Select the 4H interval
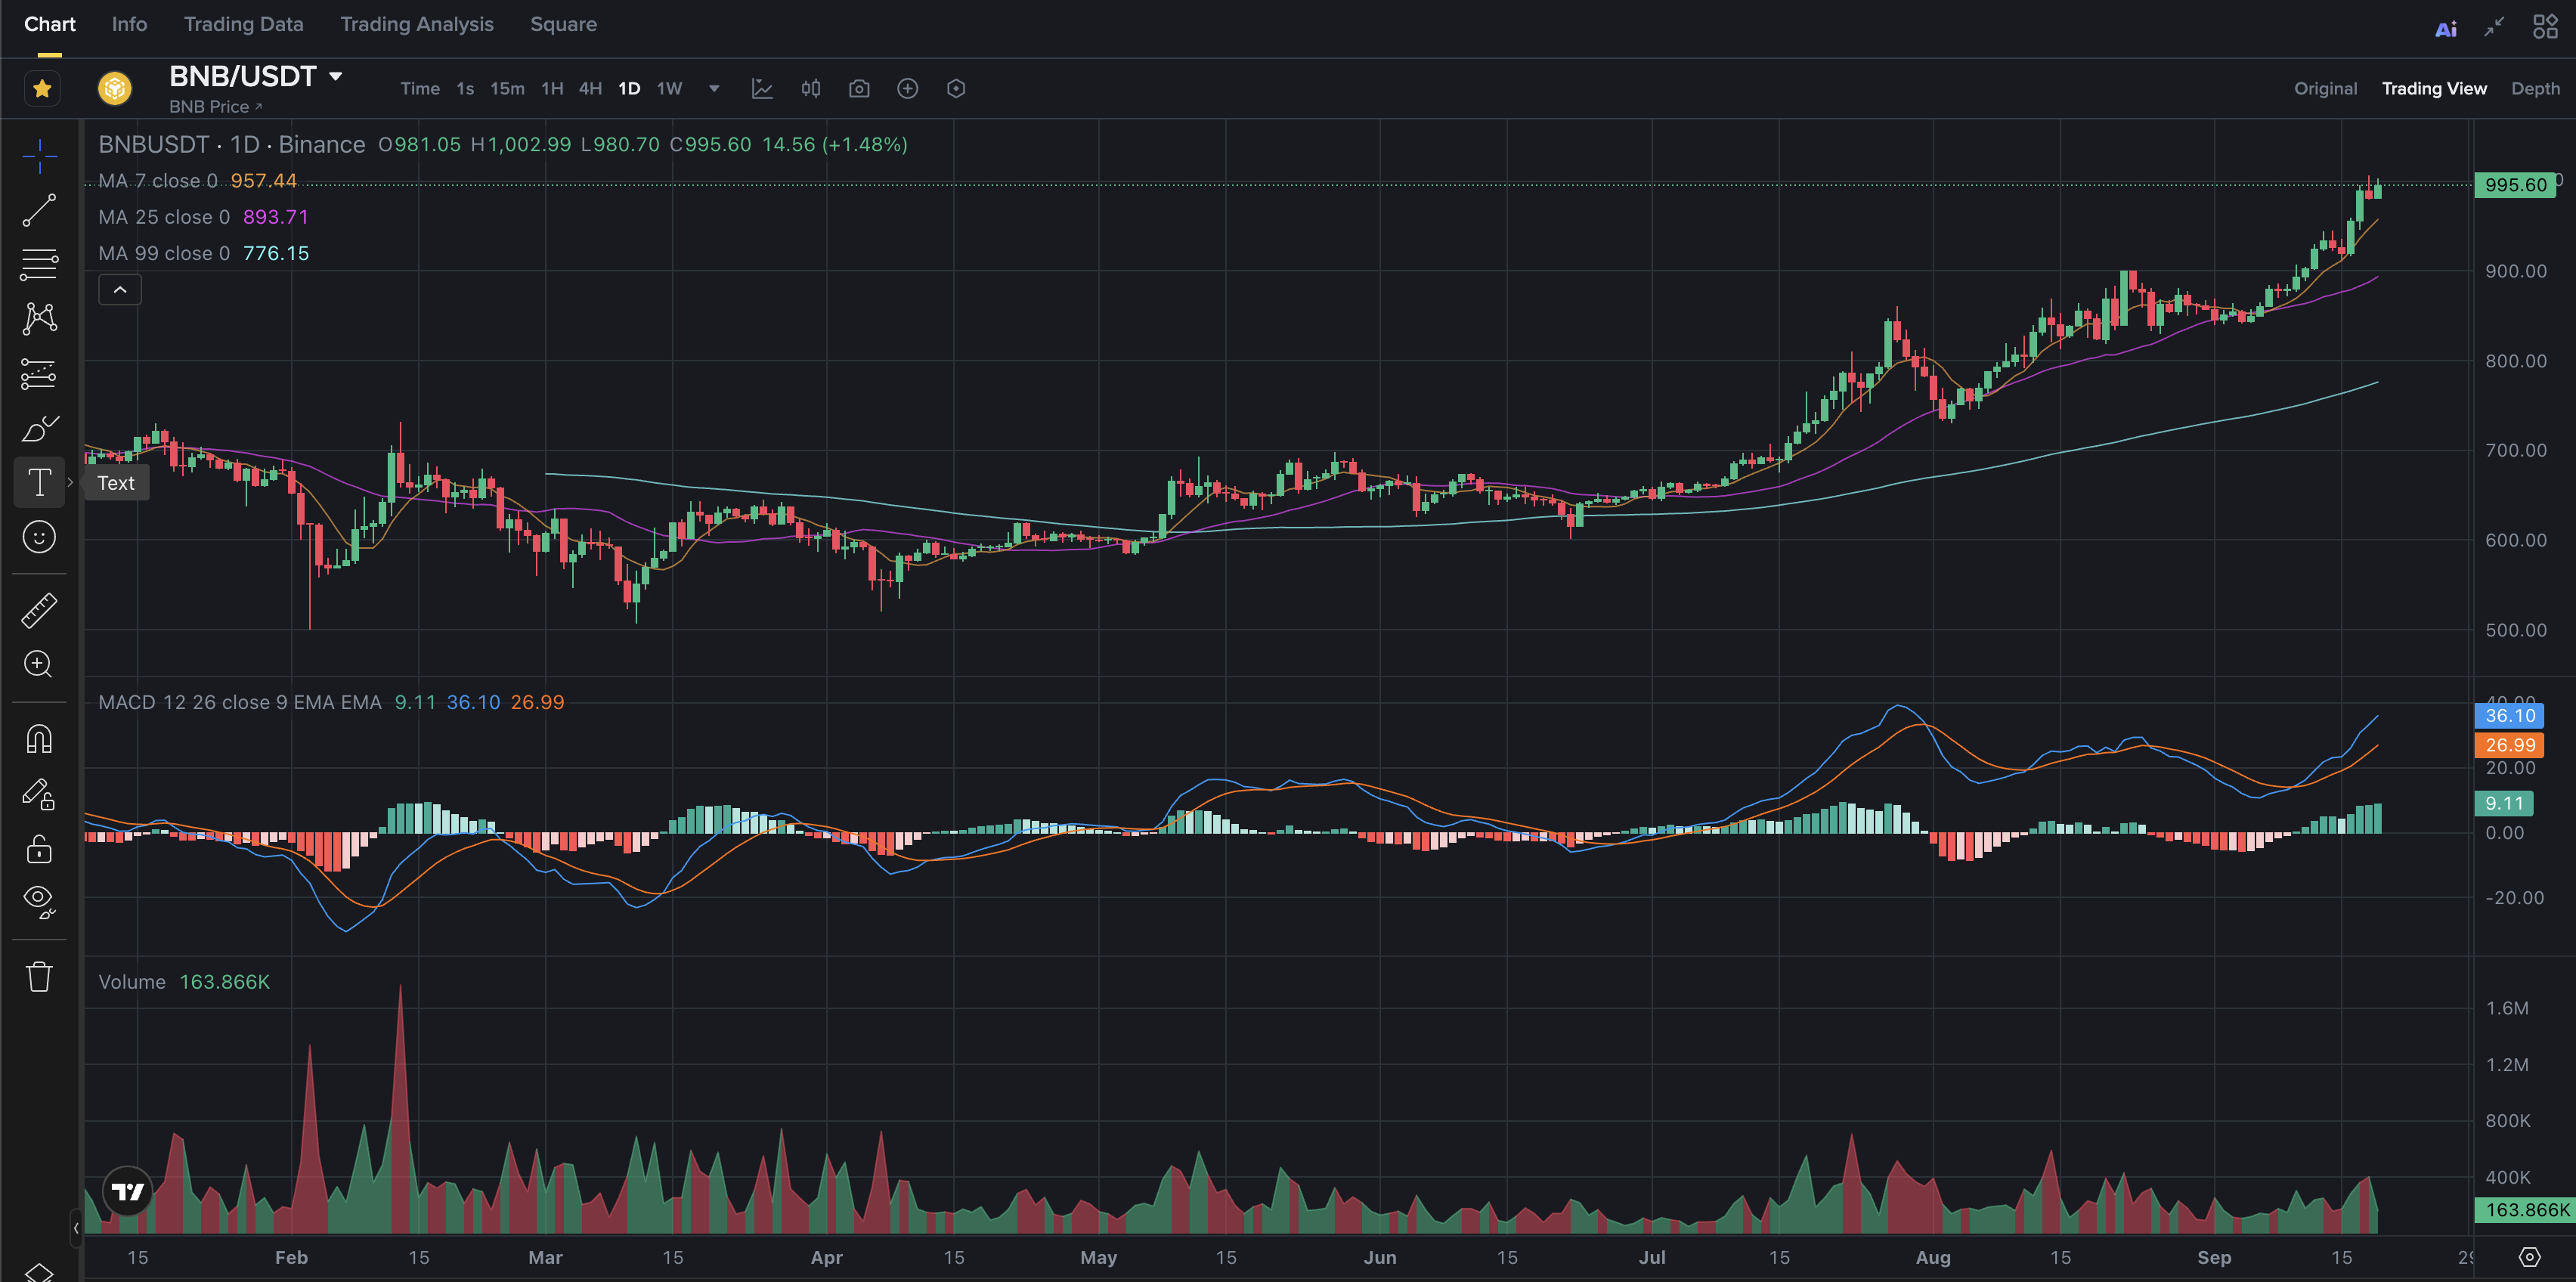This screenshot has width=2576, height=1282. click(590, 89)
